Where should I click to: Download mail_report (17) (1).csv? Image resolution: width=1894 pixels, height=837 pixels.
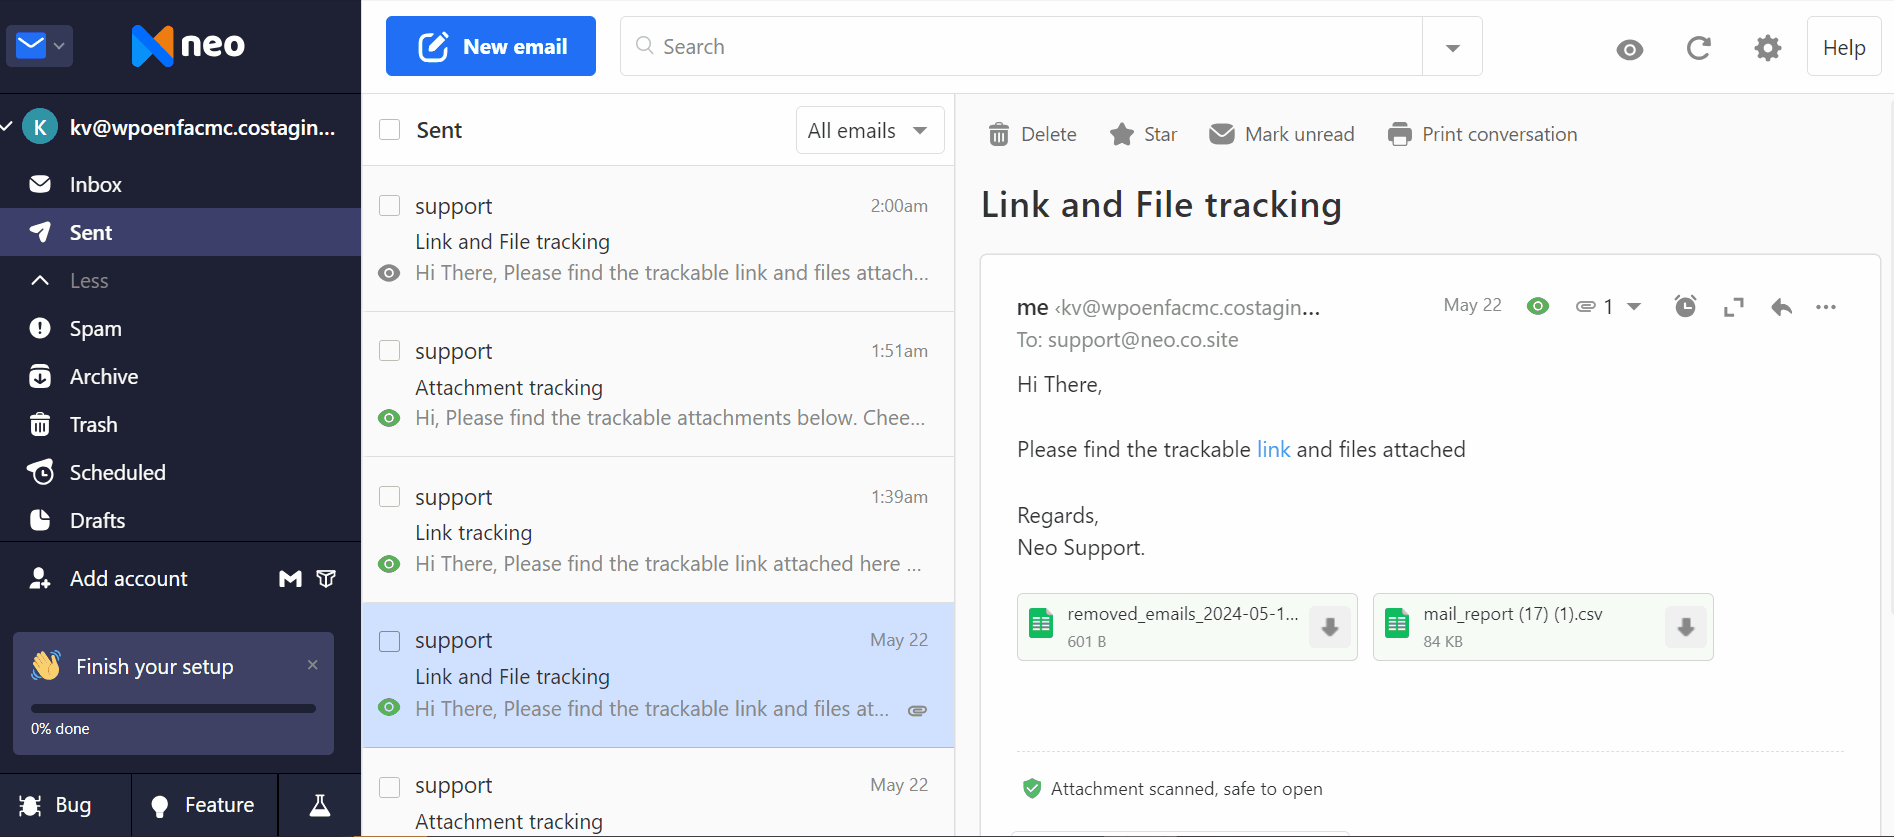1686,627
